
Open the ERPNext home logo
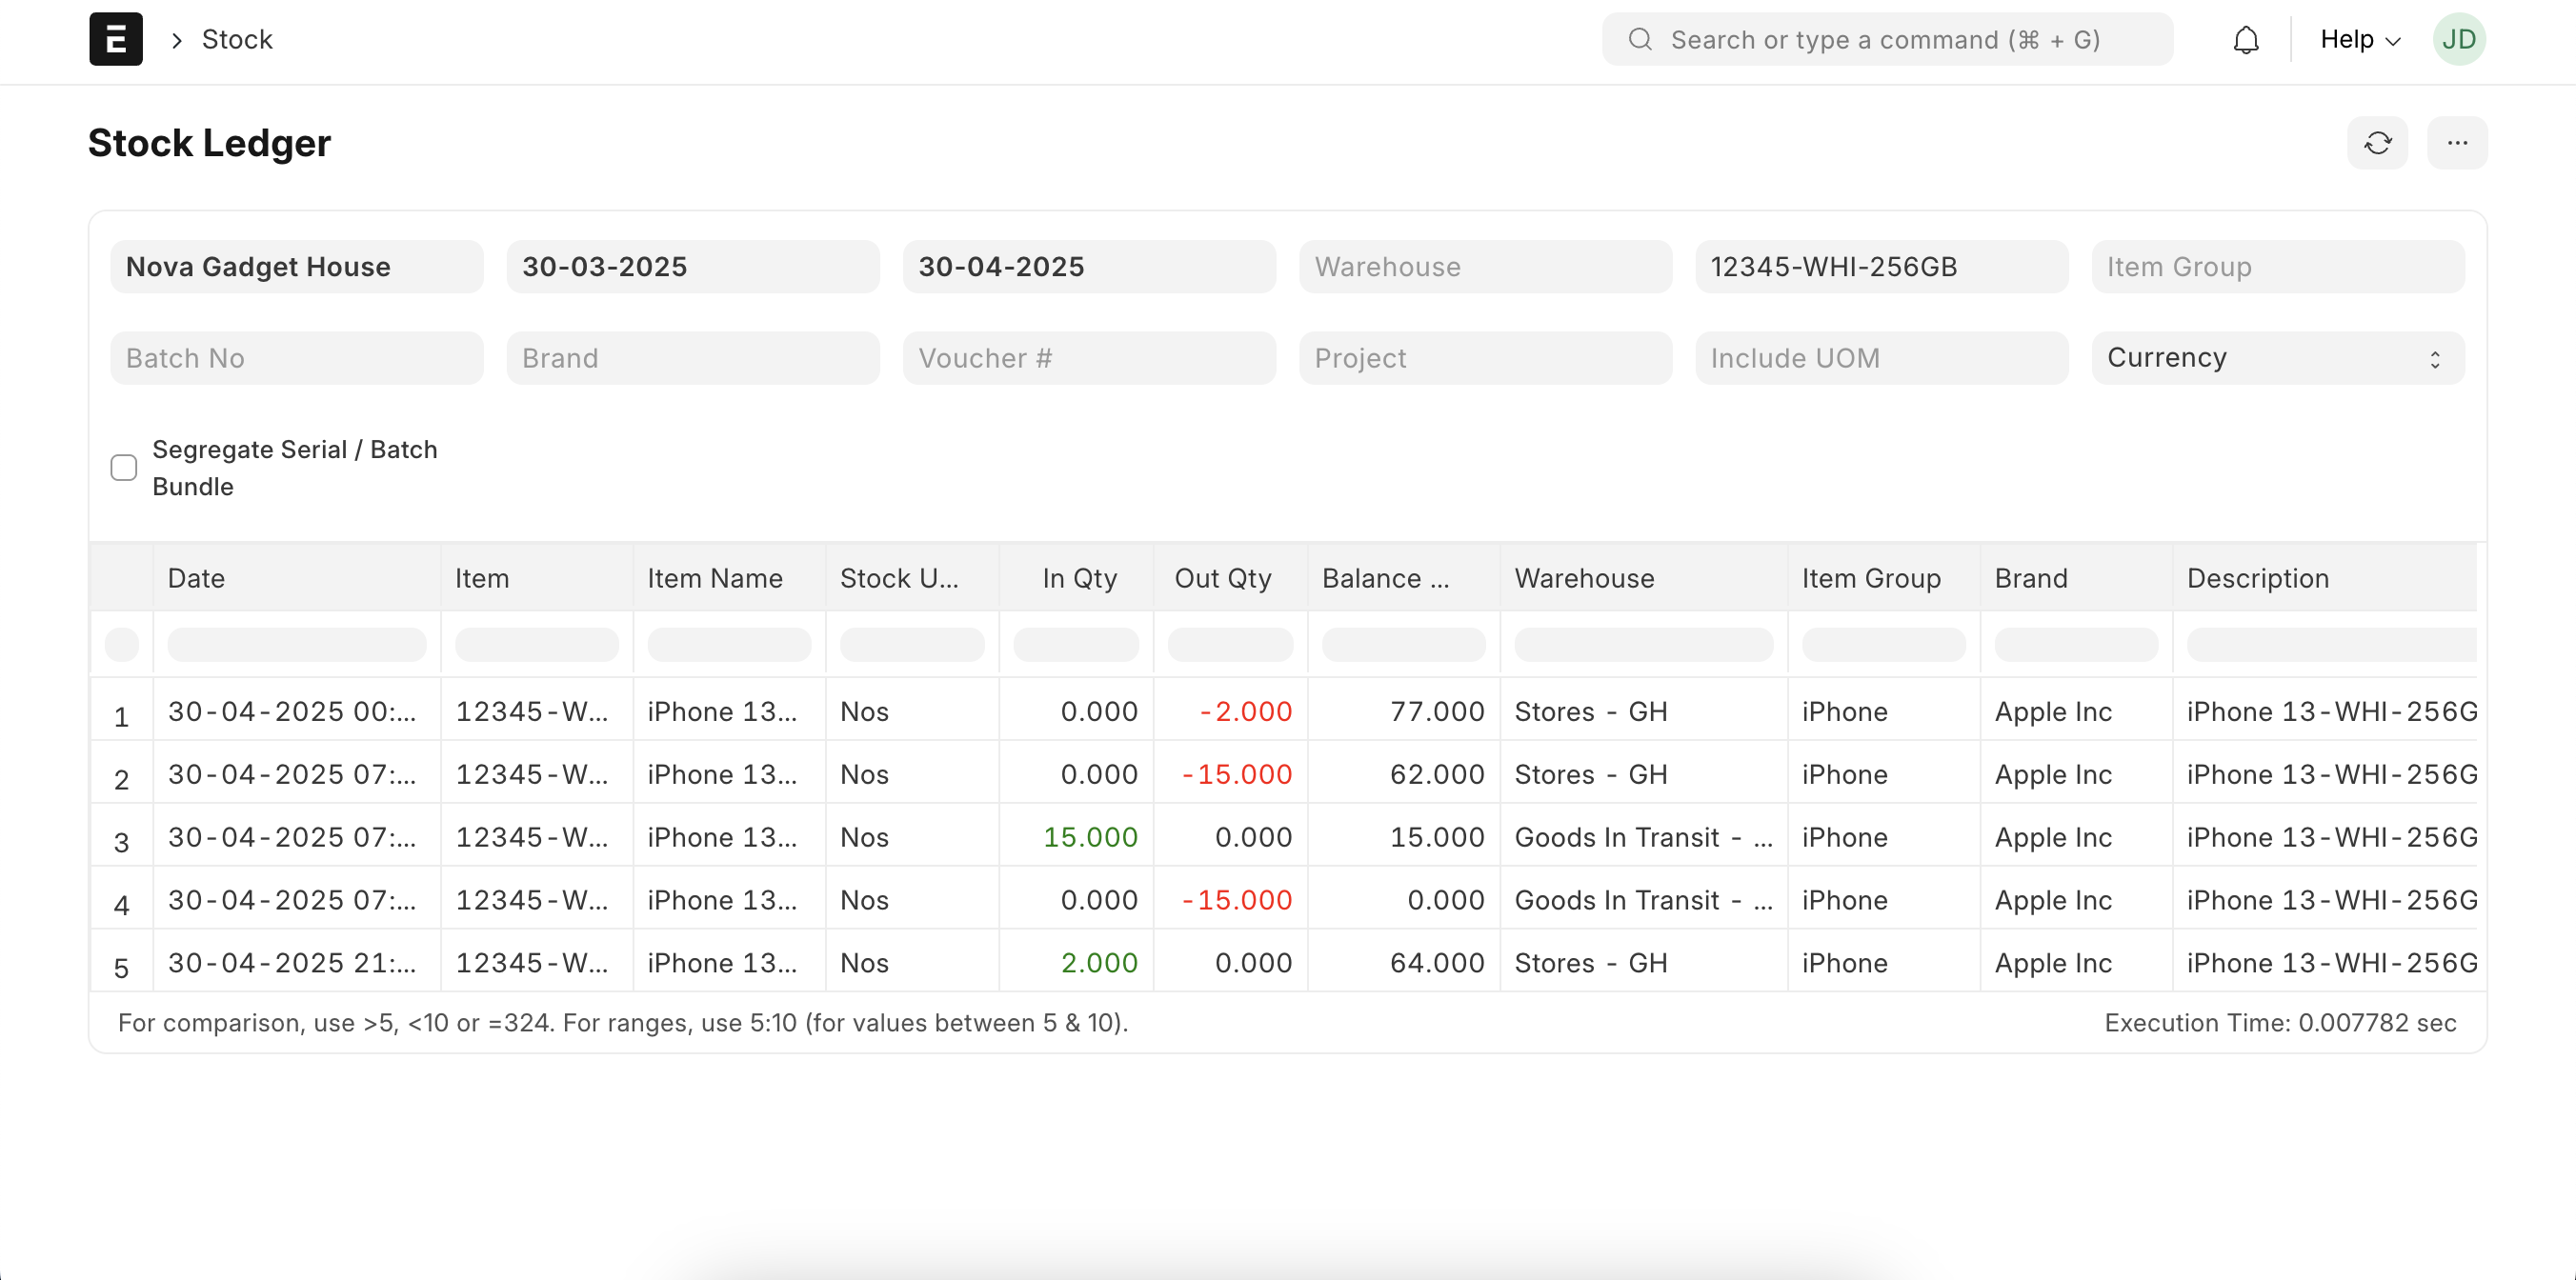(116, 39)
